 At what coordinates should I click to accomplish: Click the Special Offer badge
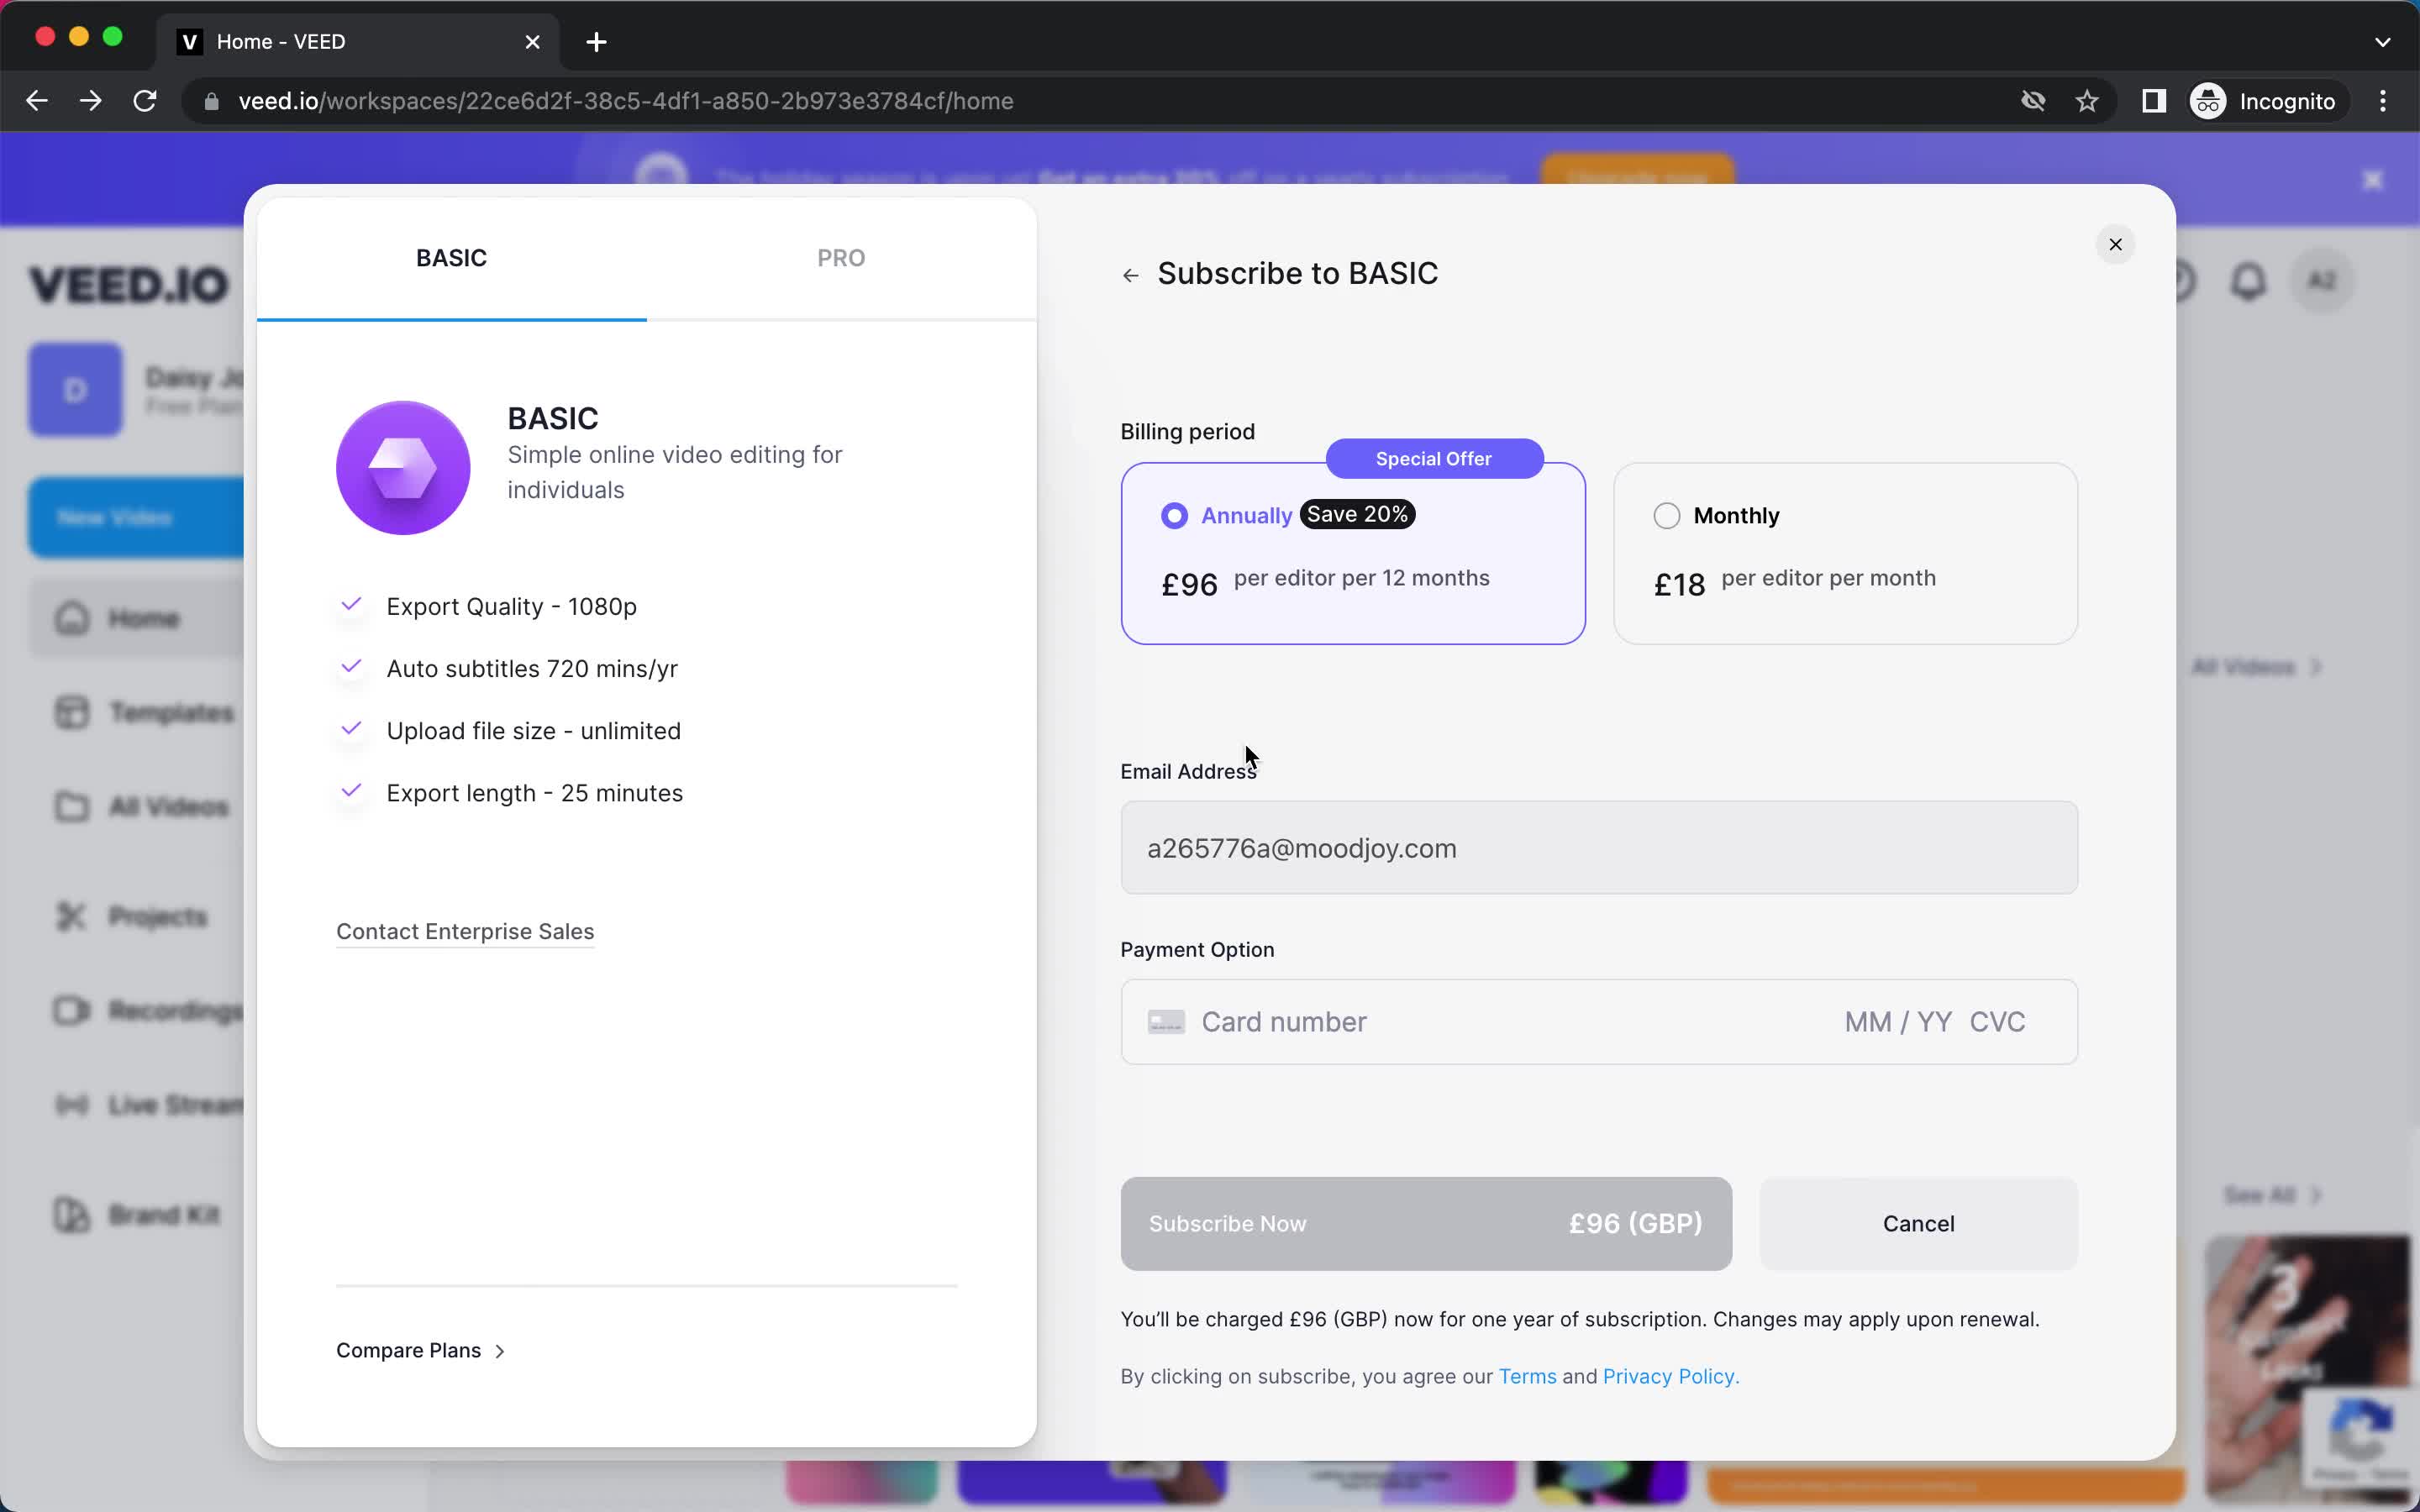(1433, 458)
